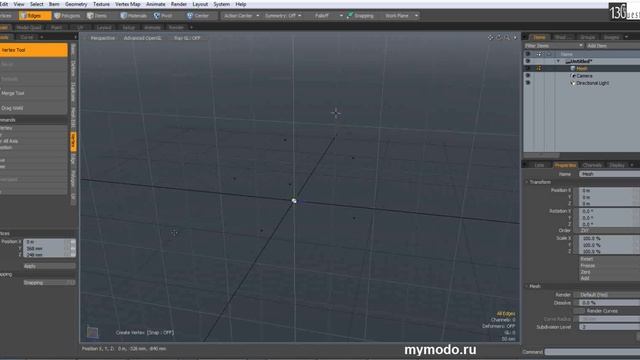The image size is (640, 360).
Task: Collapse the Mesh properties section
Action: [527, 286]
